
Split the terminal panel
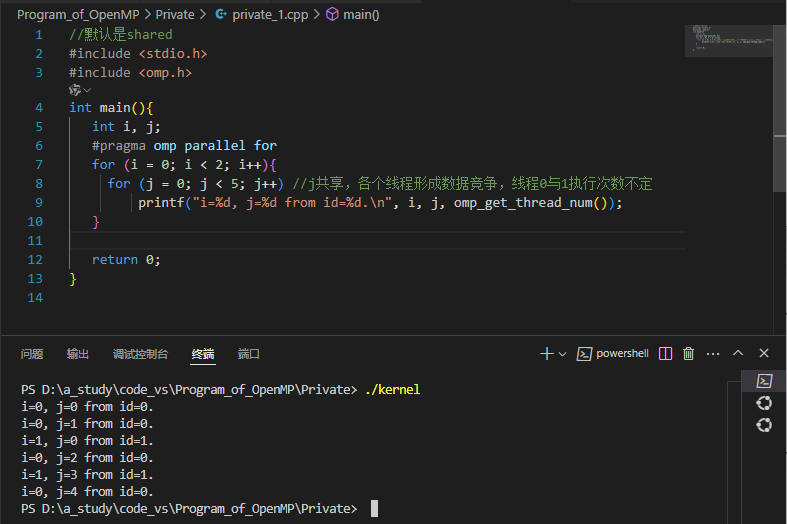coord(665,354)
